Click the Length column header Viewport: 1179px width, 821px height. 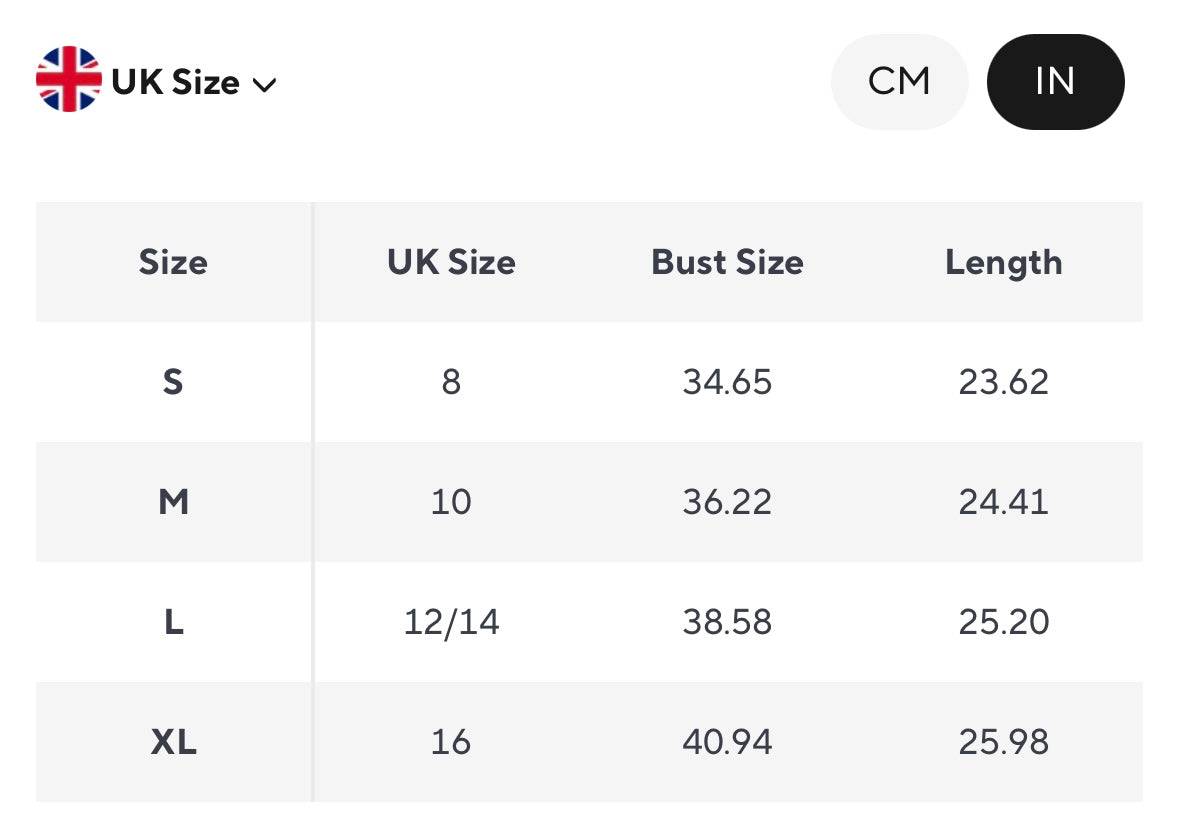point(1003,262)
